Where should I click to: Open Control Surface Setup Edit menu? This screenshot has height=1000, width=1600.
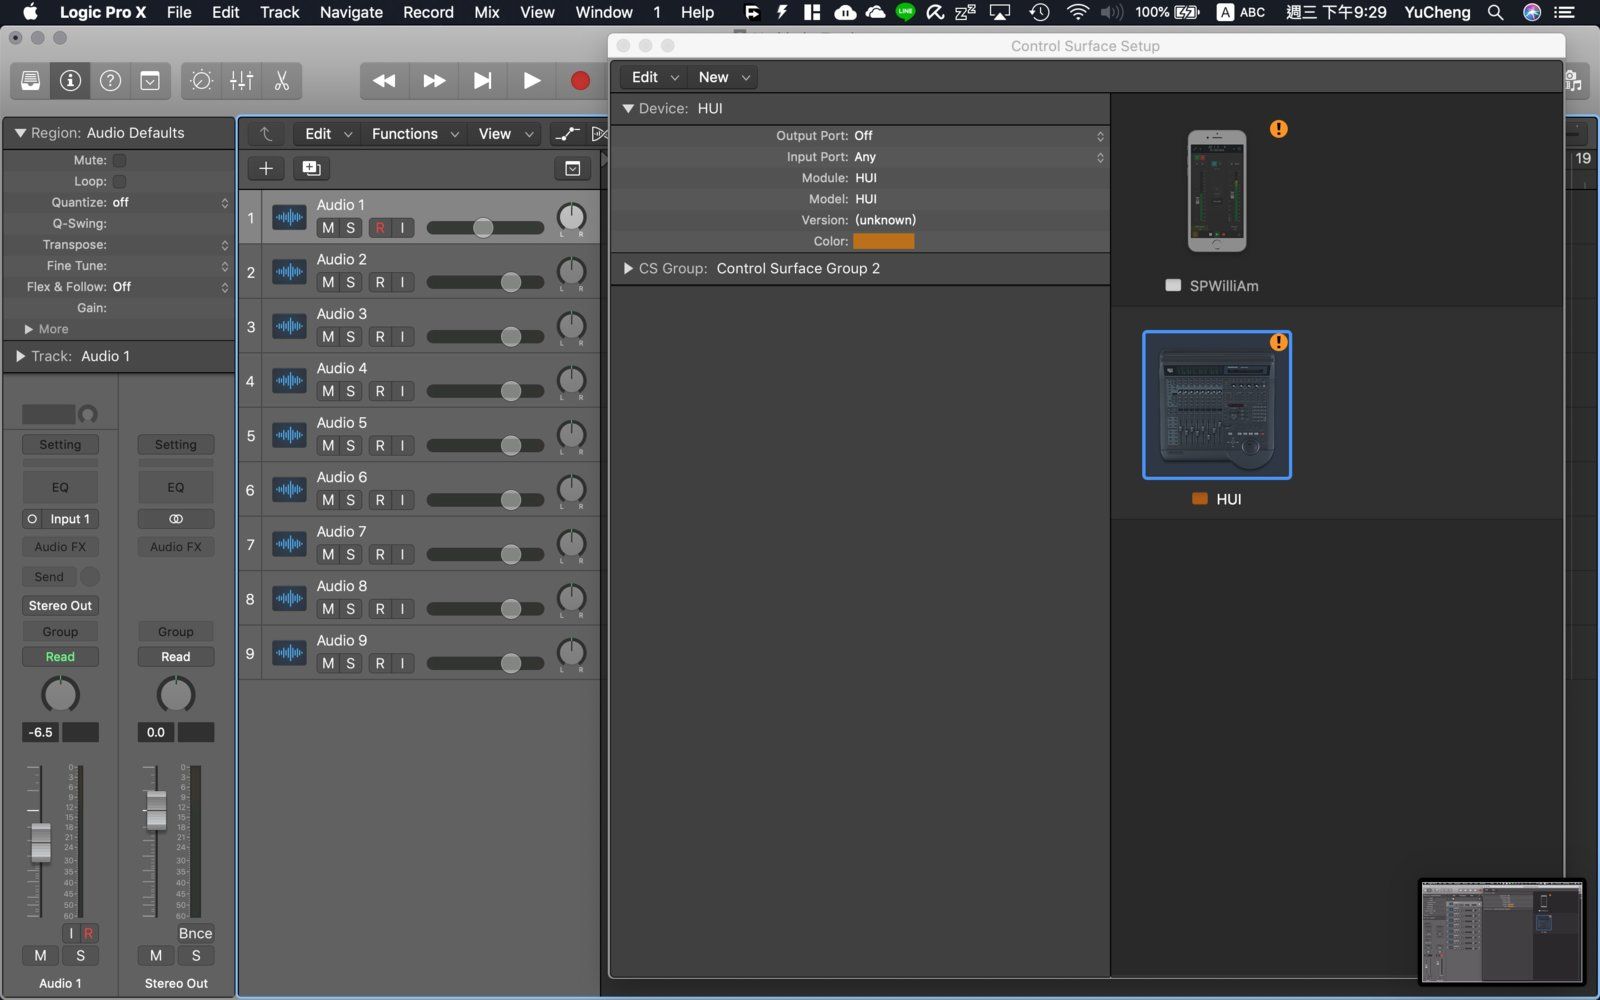coord(655,77)
